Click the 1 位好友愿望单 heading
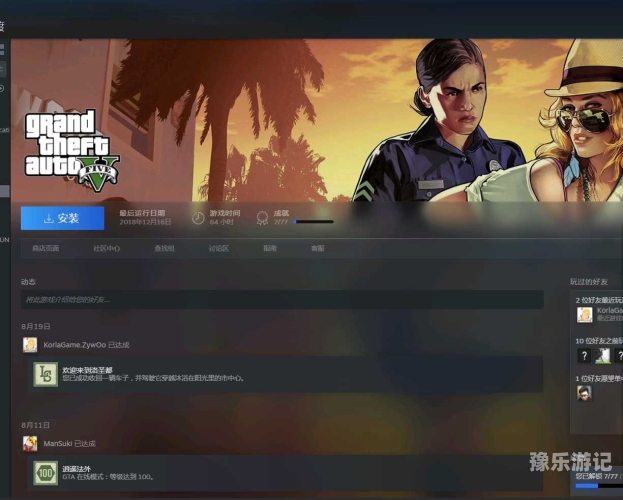 click(x=599, y=379)
